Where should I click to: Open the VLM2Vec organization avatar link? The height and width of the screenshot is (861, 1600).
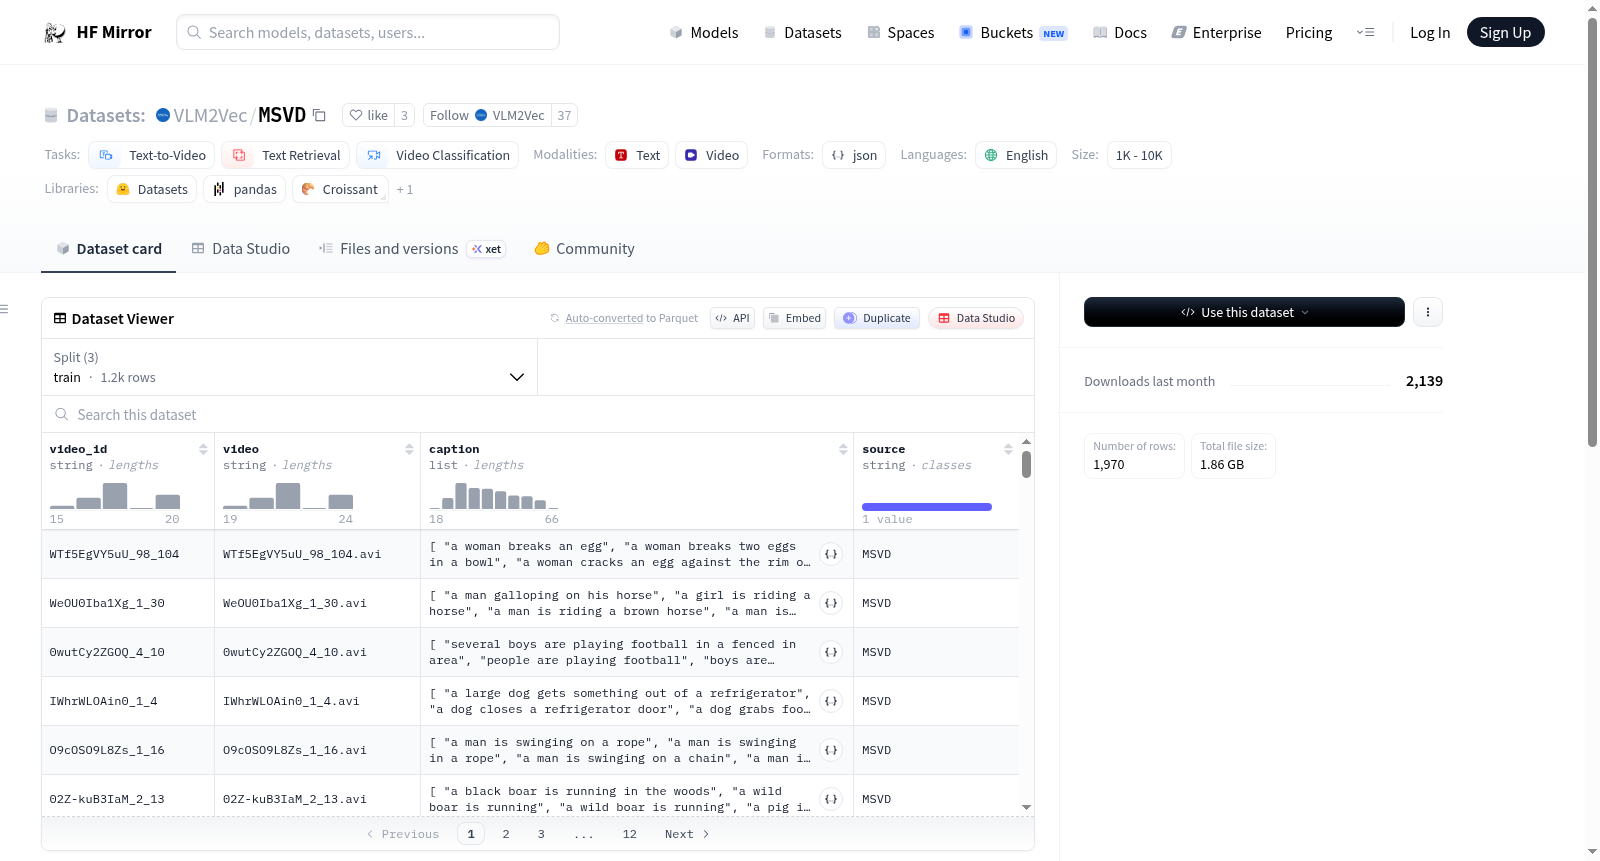tap(163, 115)
